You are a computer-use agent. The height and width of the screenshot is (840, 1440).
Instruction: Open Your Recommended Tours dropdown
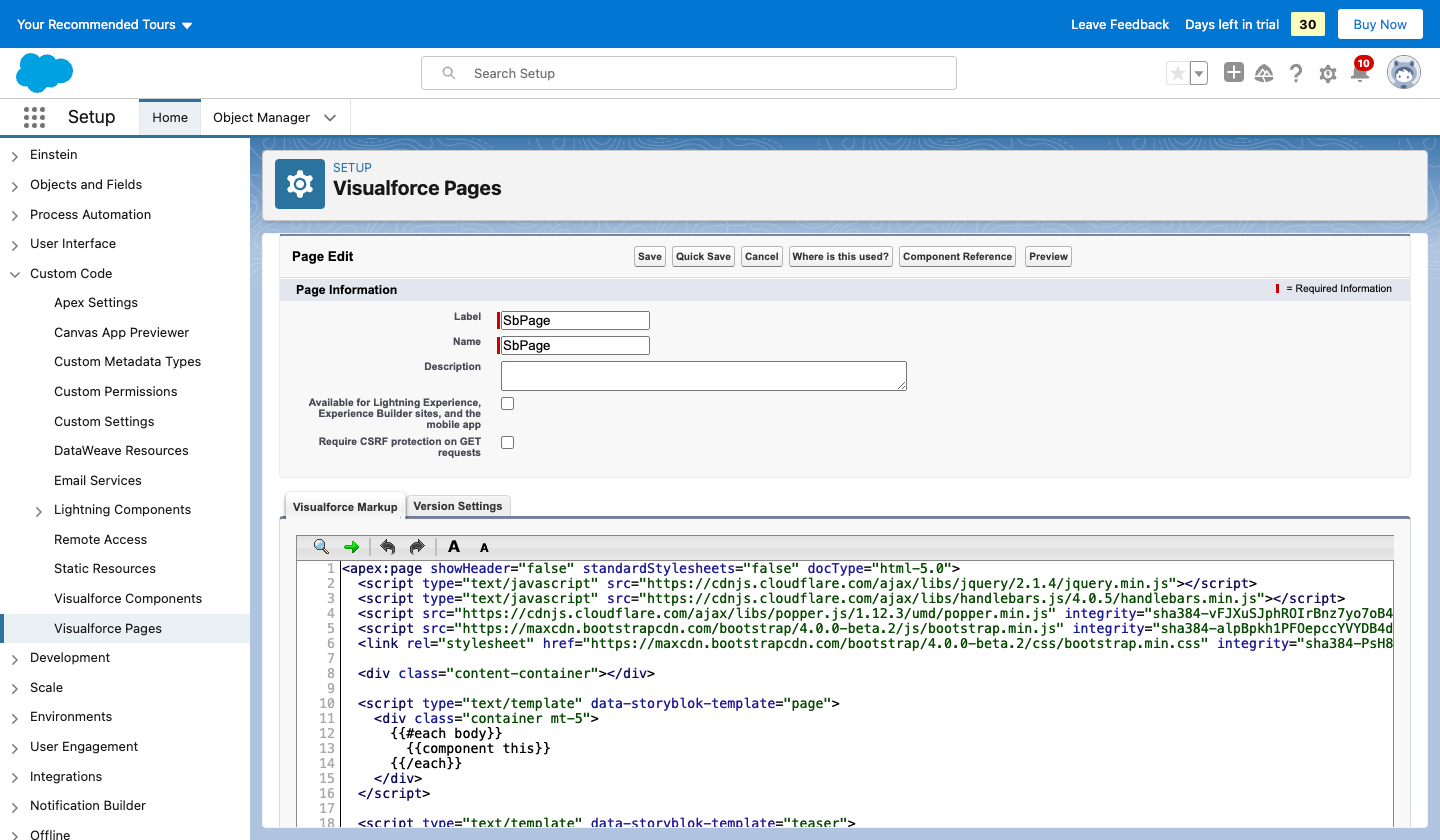coord(105,24)
